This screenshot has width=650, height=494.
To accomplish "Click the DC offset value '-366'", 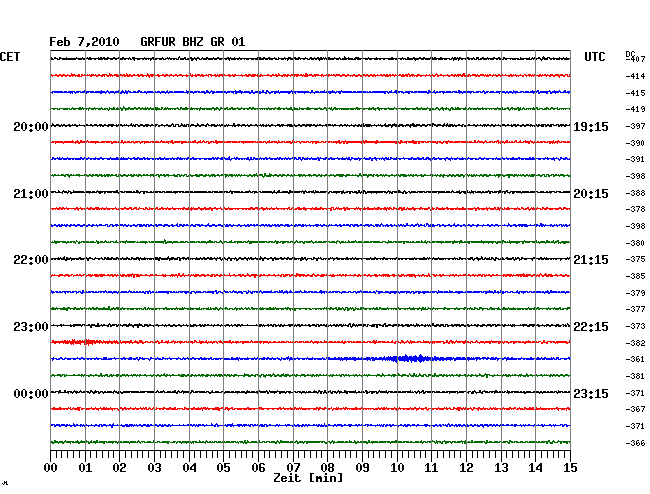I will [x=635, y=443].
